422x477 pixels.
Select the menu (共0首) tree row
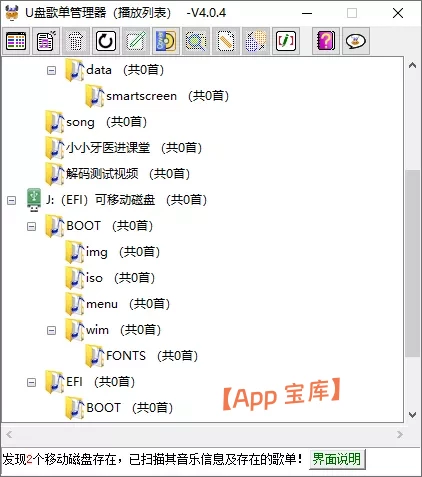coord(128,304)
